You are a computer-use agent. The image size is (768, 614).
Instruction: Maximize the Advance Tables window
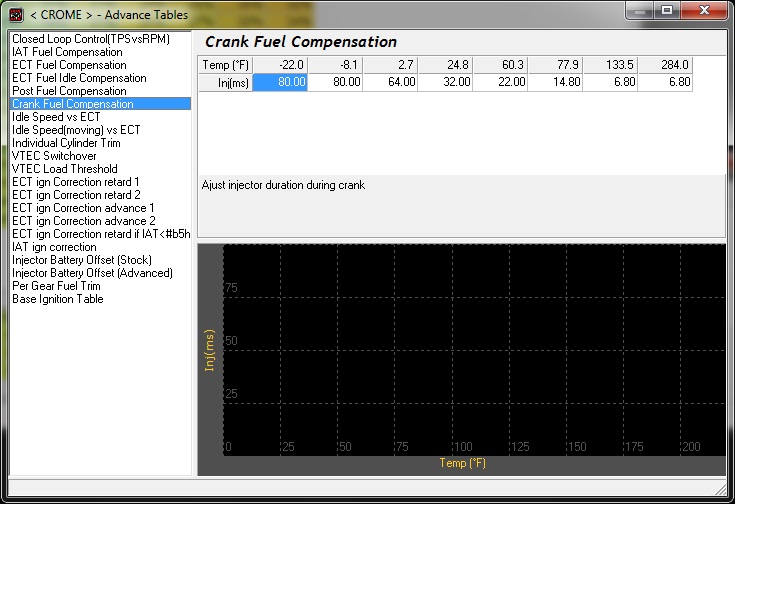(x=667, y=10)
